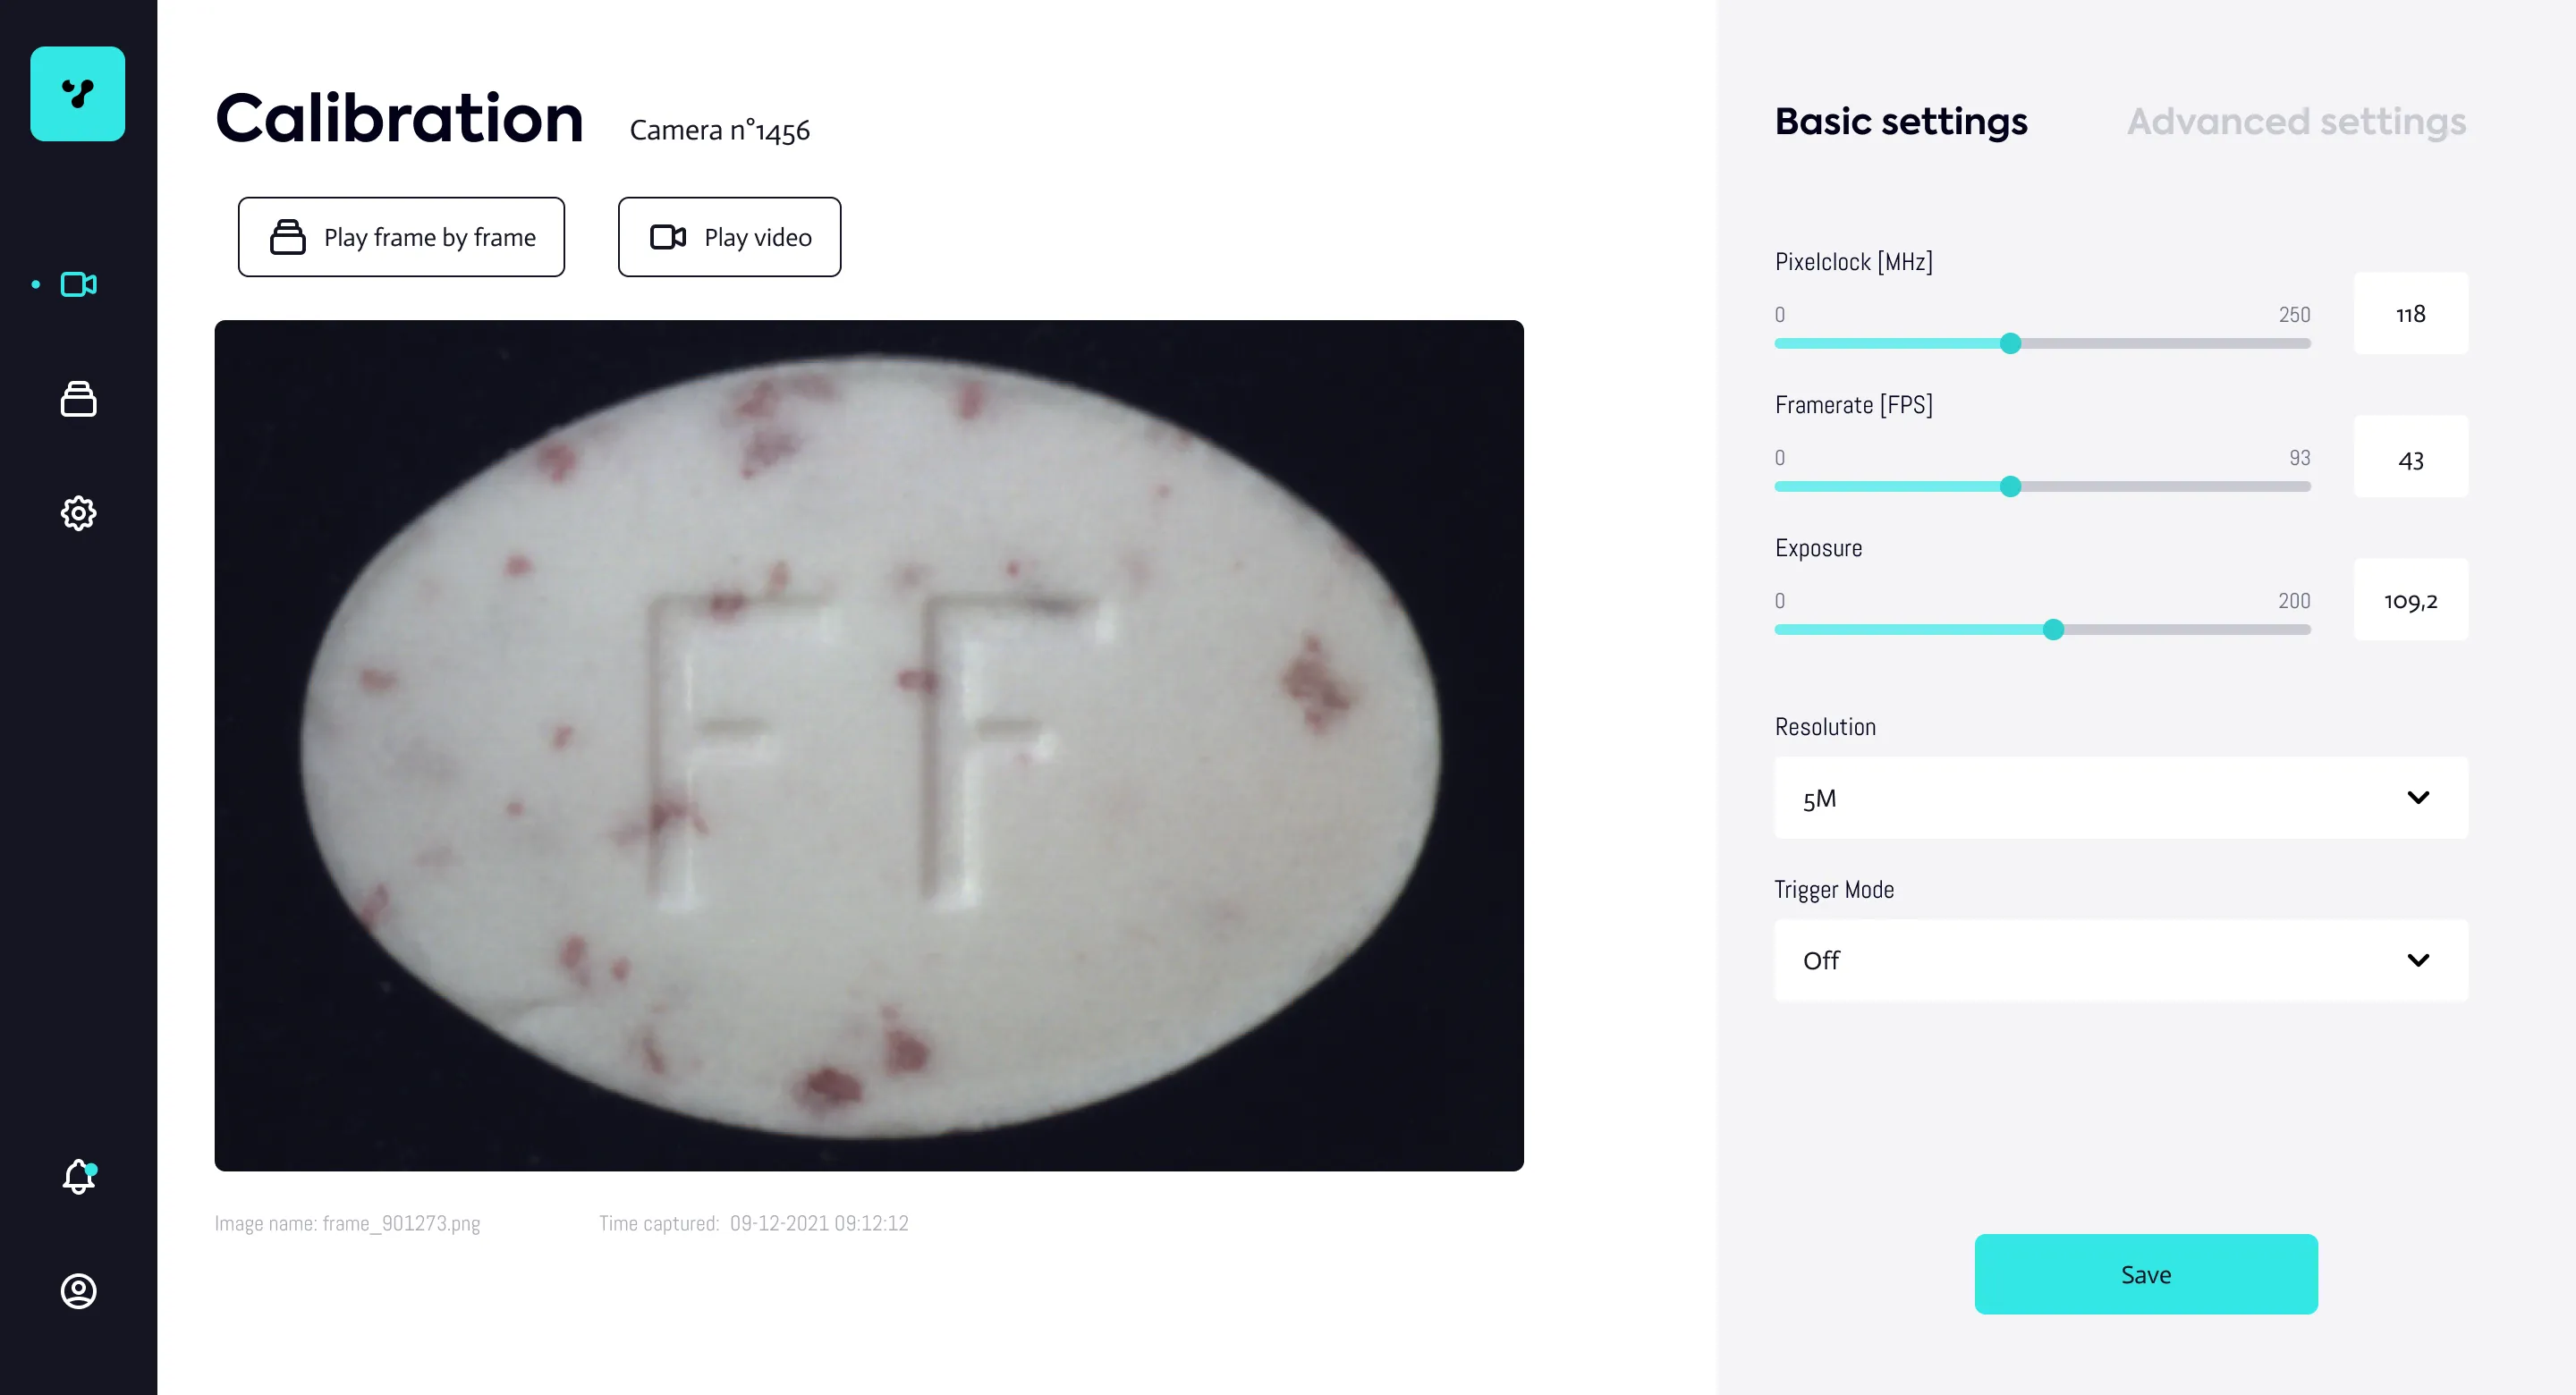Click the Pixelclock value field showing 118
Image resolution: width=2576 pixels, height=1395 pixels.
(2410, 314)
